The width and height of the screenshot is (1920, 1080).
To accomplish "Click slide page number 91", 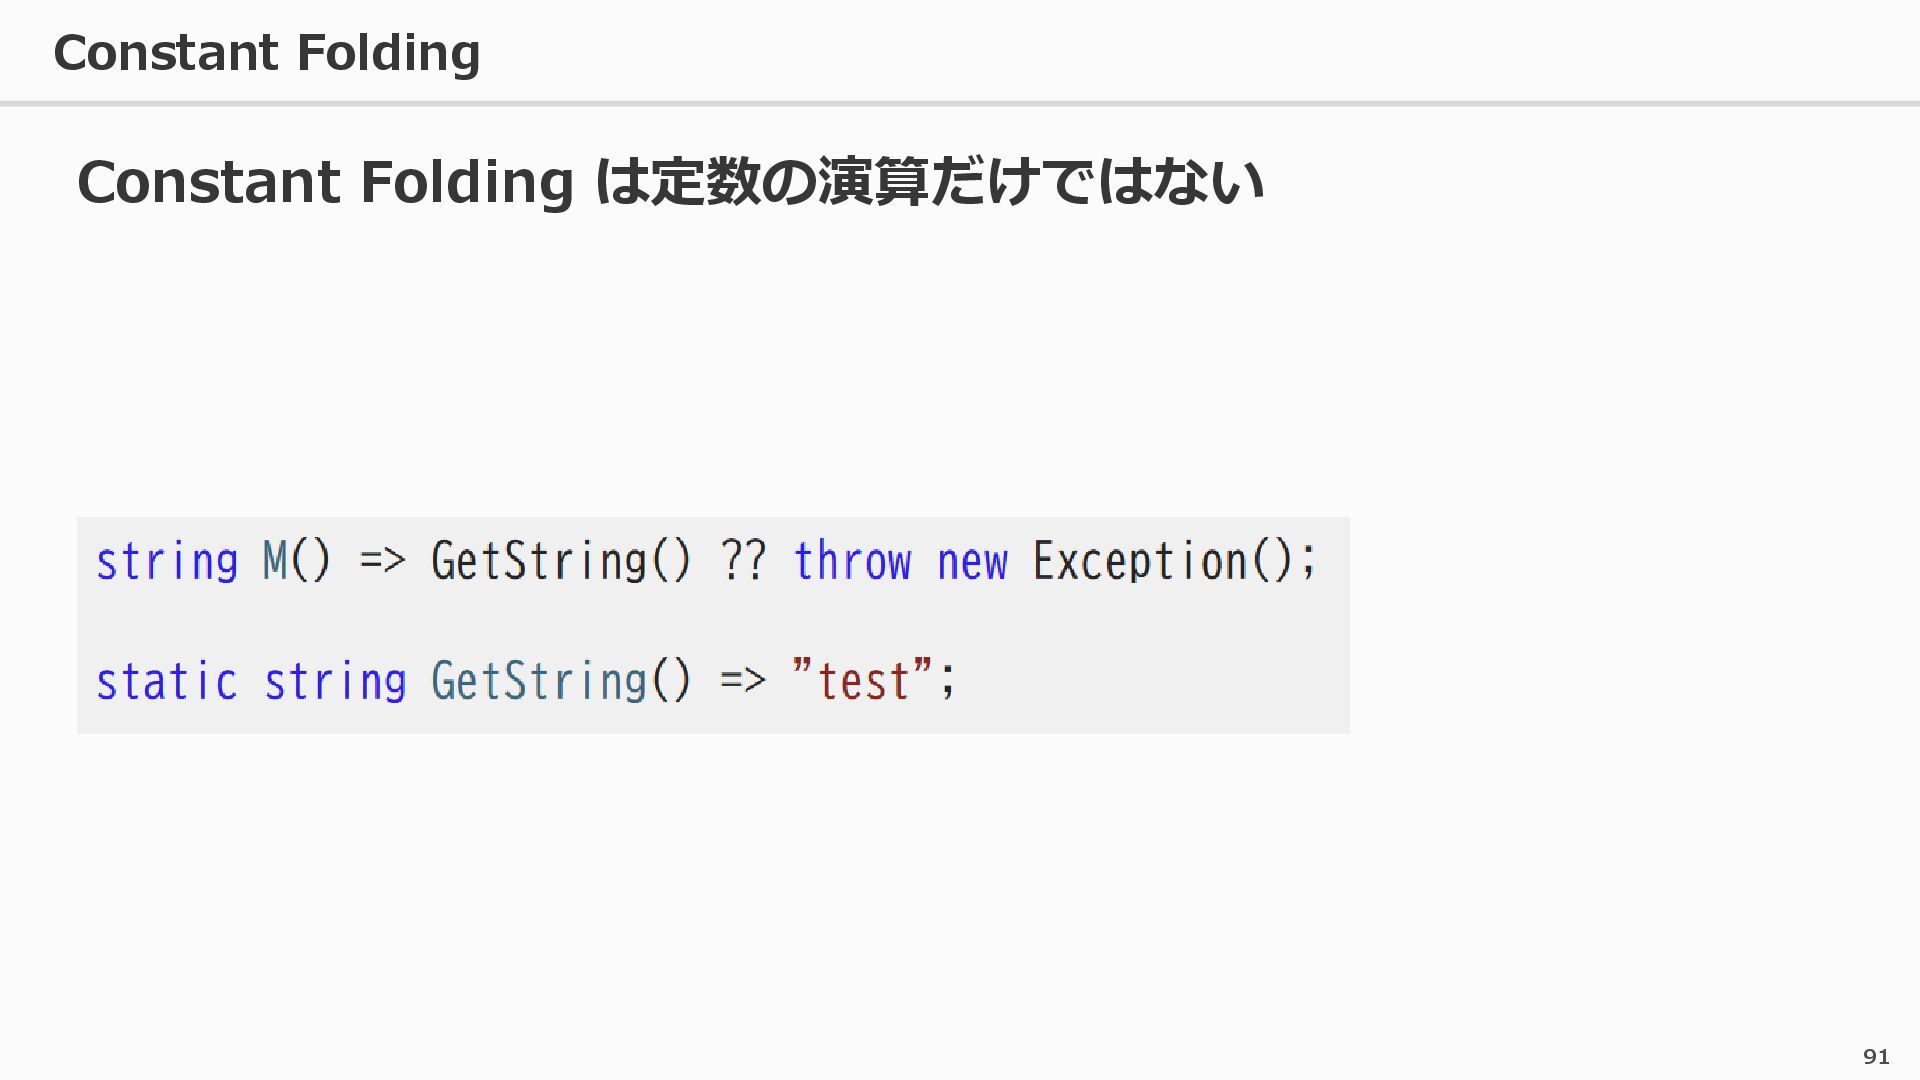I will point(1876,1057).
